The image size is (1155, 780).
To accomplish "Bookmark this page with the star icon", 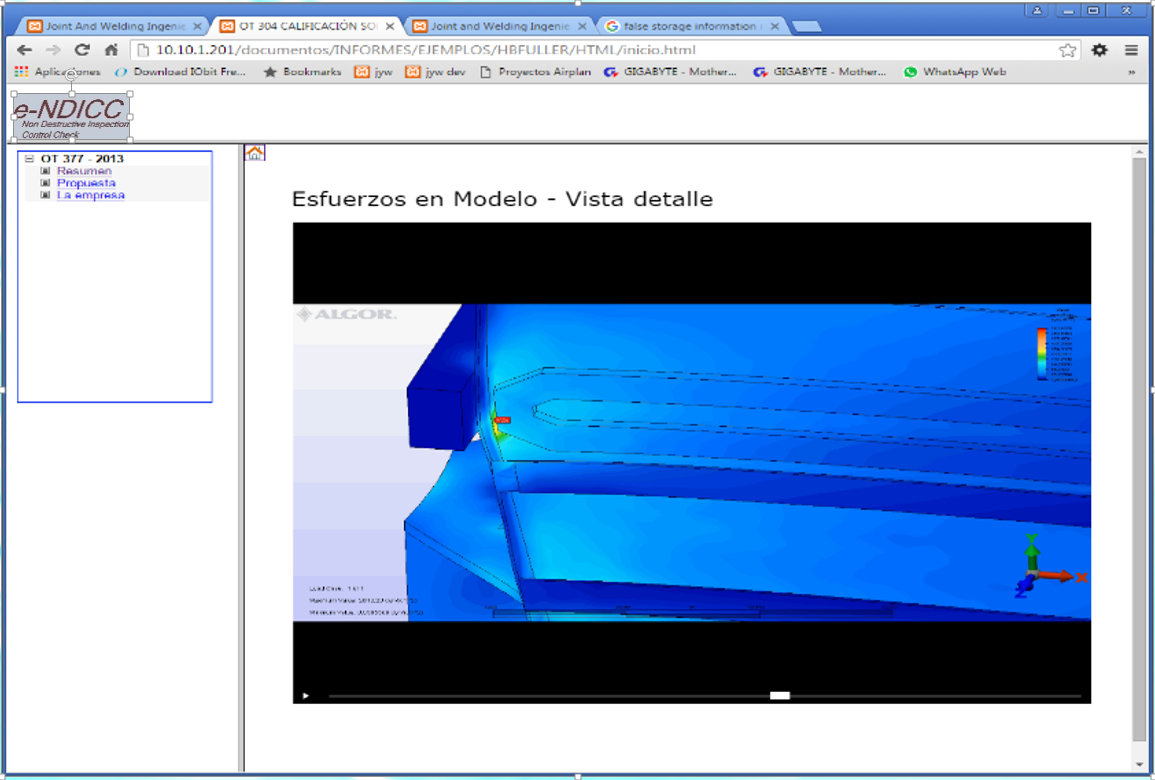I will pyautogui.click(x=1068, y=50).
